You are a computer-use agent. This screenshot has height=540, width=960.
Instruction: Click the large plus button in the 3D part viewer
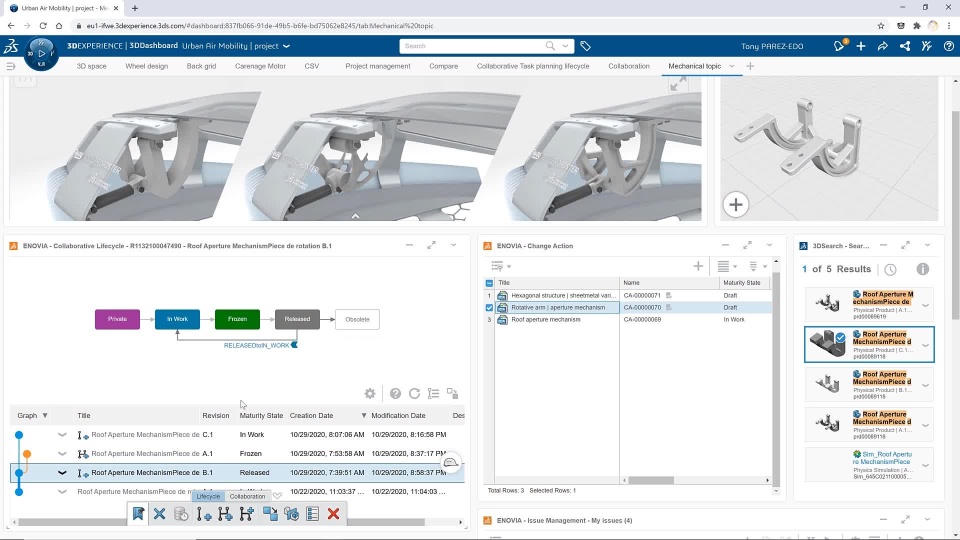pos(736,204)
